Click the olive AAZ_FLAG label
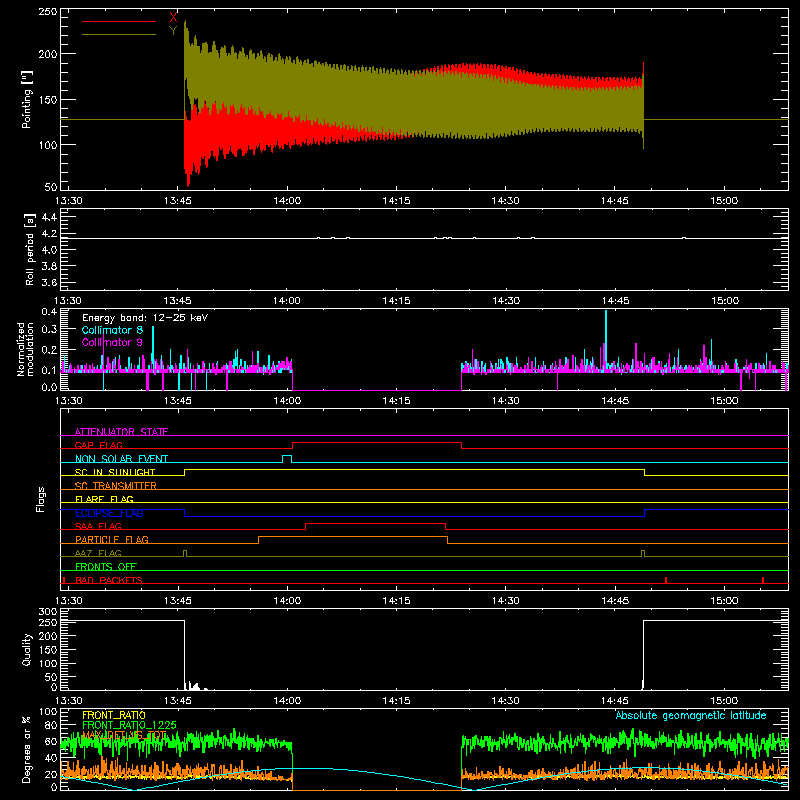Screen dimensions: 800x800 pyautogui.click(x=98, y=553)
